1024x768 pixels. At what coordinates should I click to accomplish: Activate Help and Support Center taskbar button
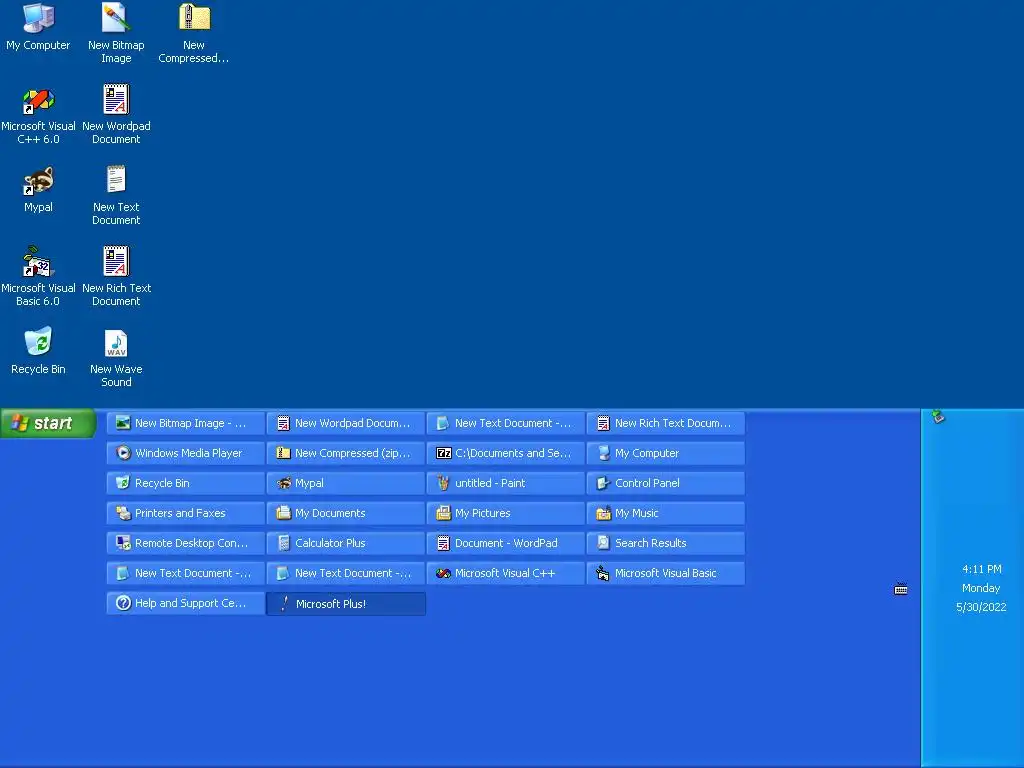[x=185, y=603]
